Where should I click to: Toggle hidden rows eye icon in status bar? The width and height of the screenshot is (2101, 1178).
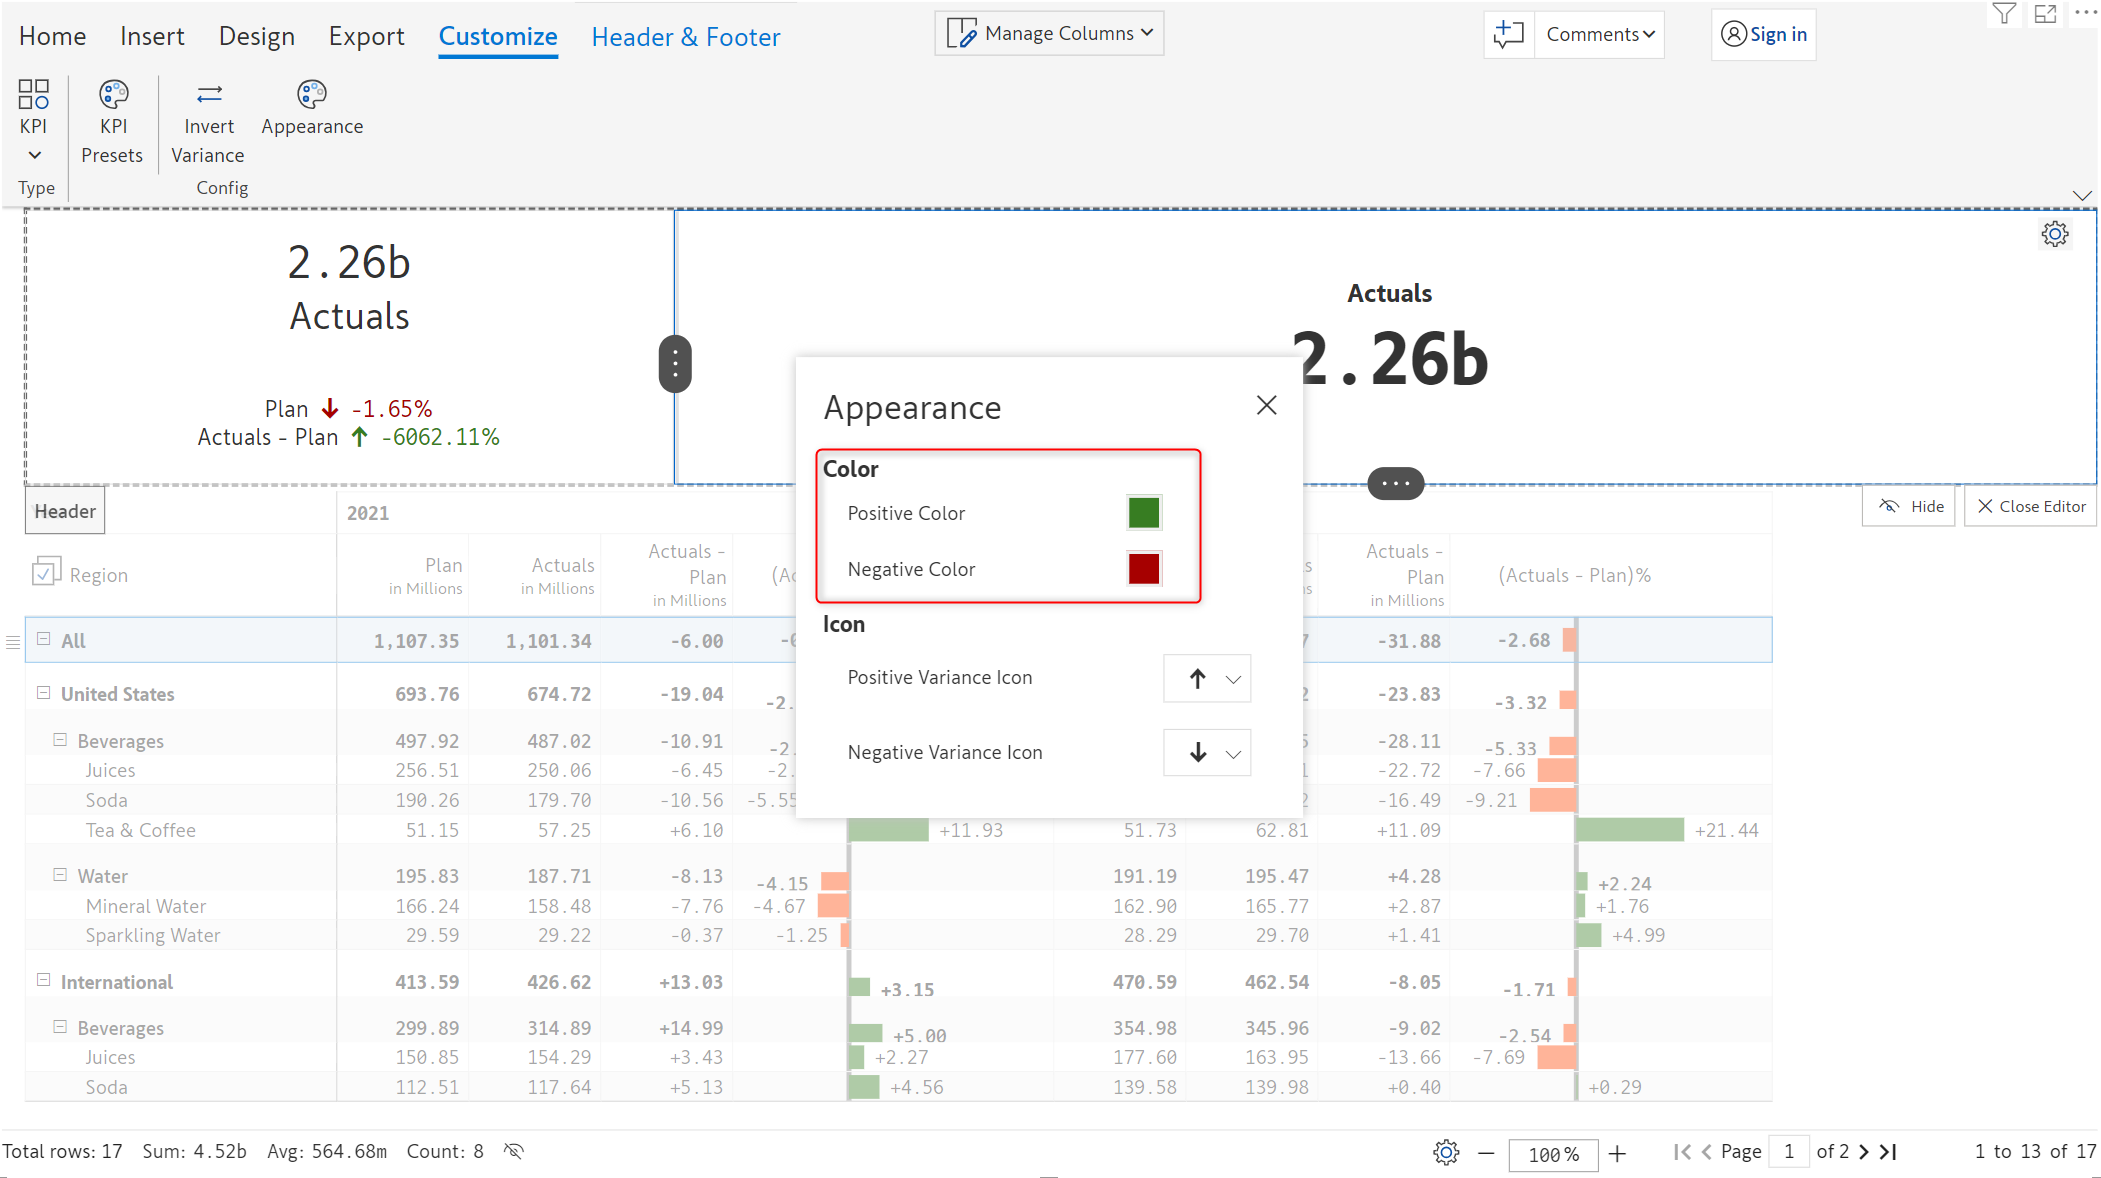514,1151
